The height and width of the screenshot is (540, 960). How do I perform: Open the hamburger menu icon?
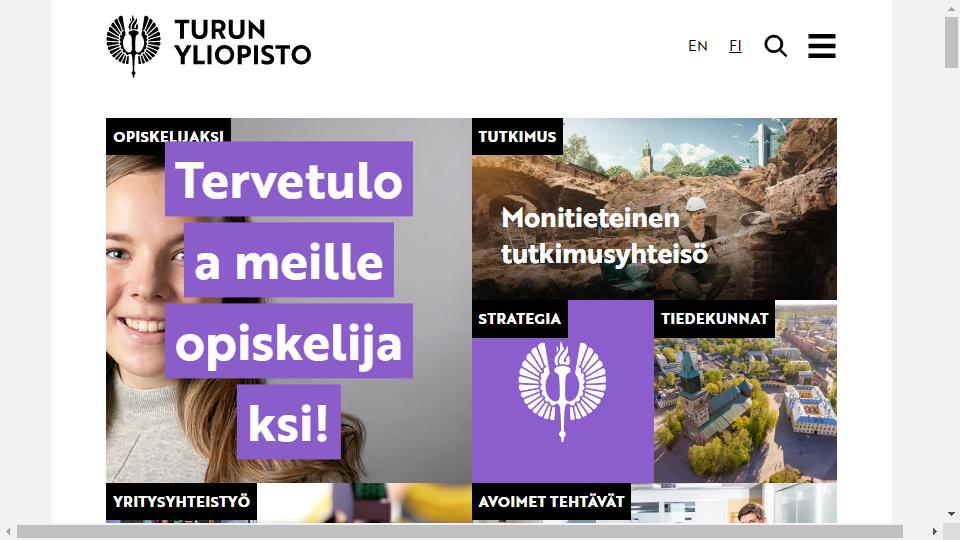click(822, 46)
